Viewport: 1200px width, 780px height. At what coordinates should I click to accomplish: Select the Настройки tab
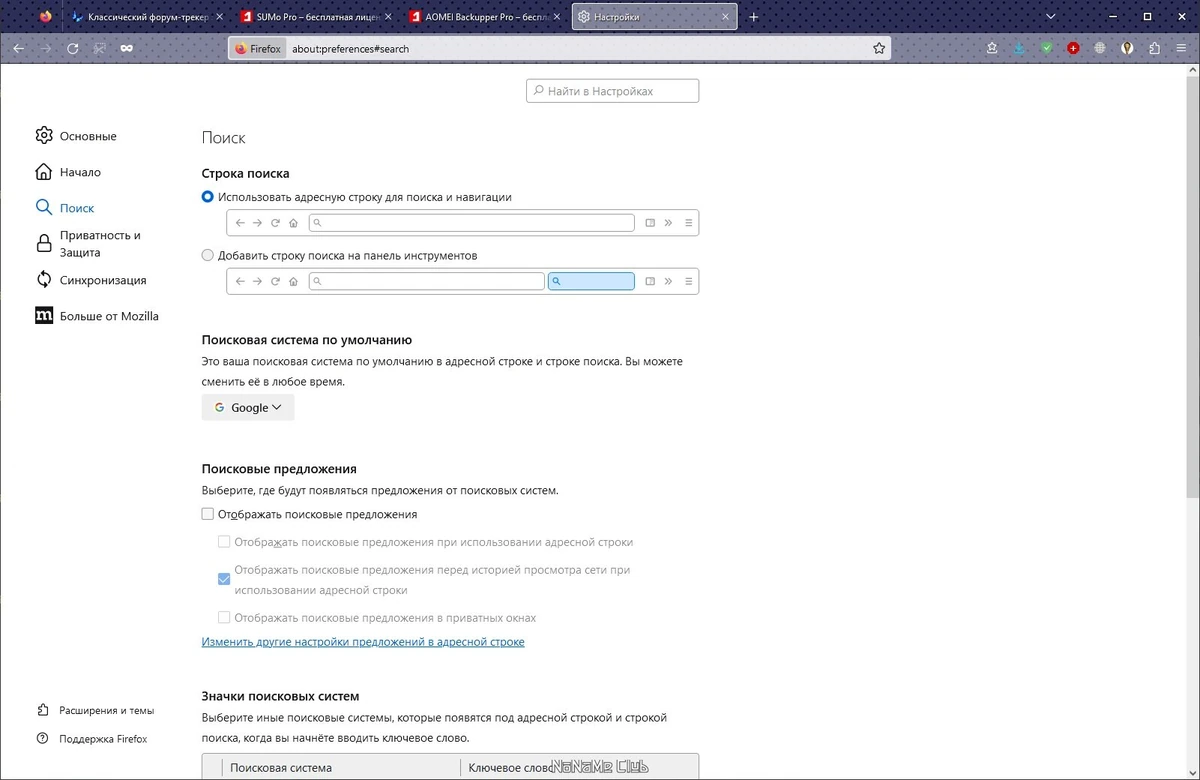click(x=655, y=17)
